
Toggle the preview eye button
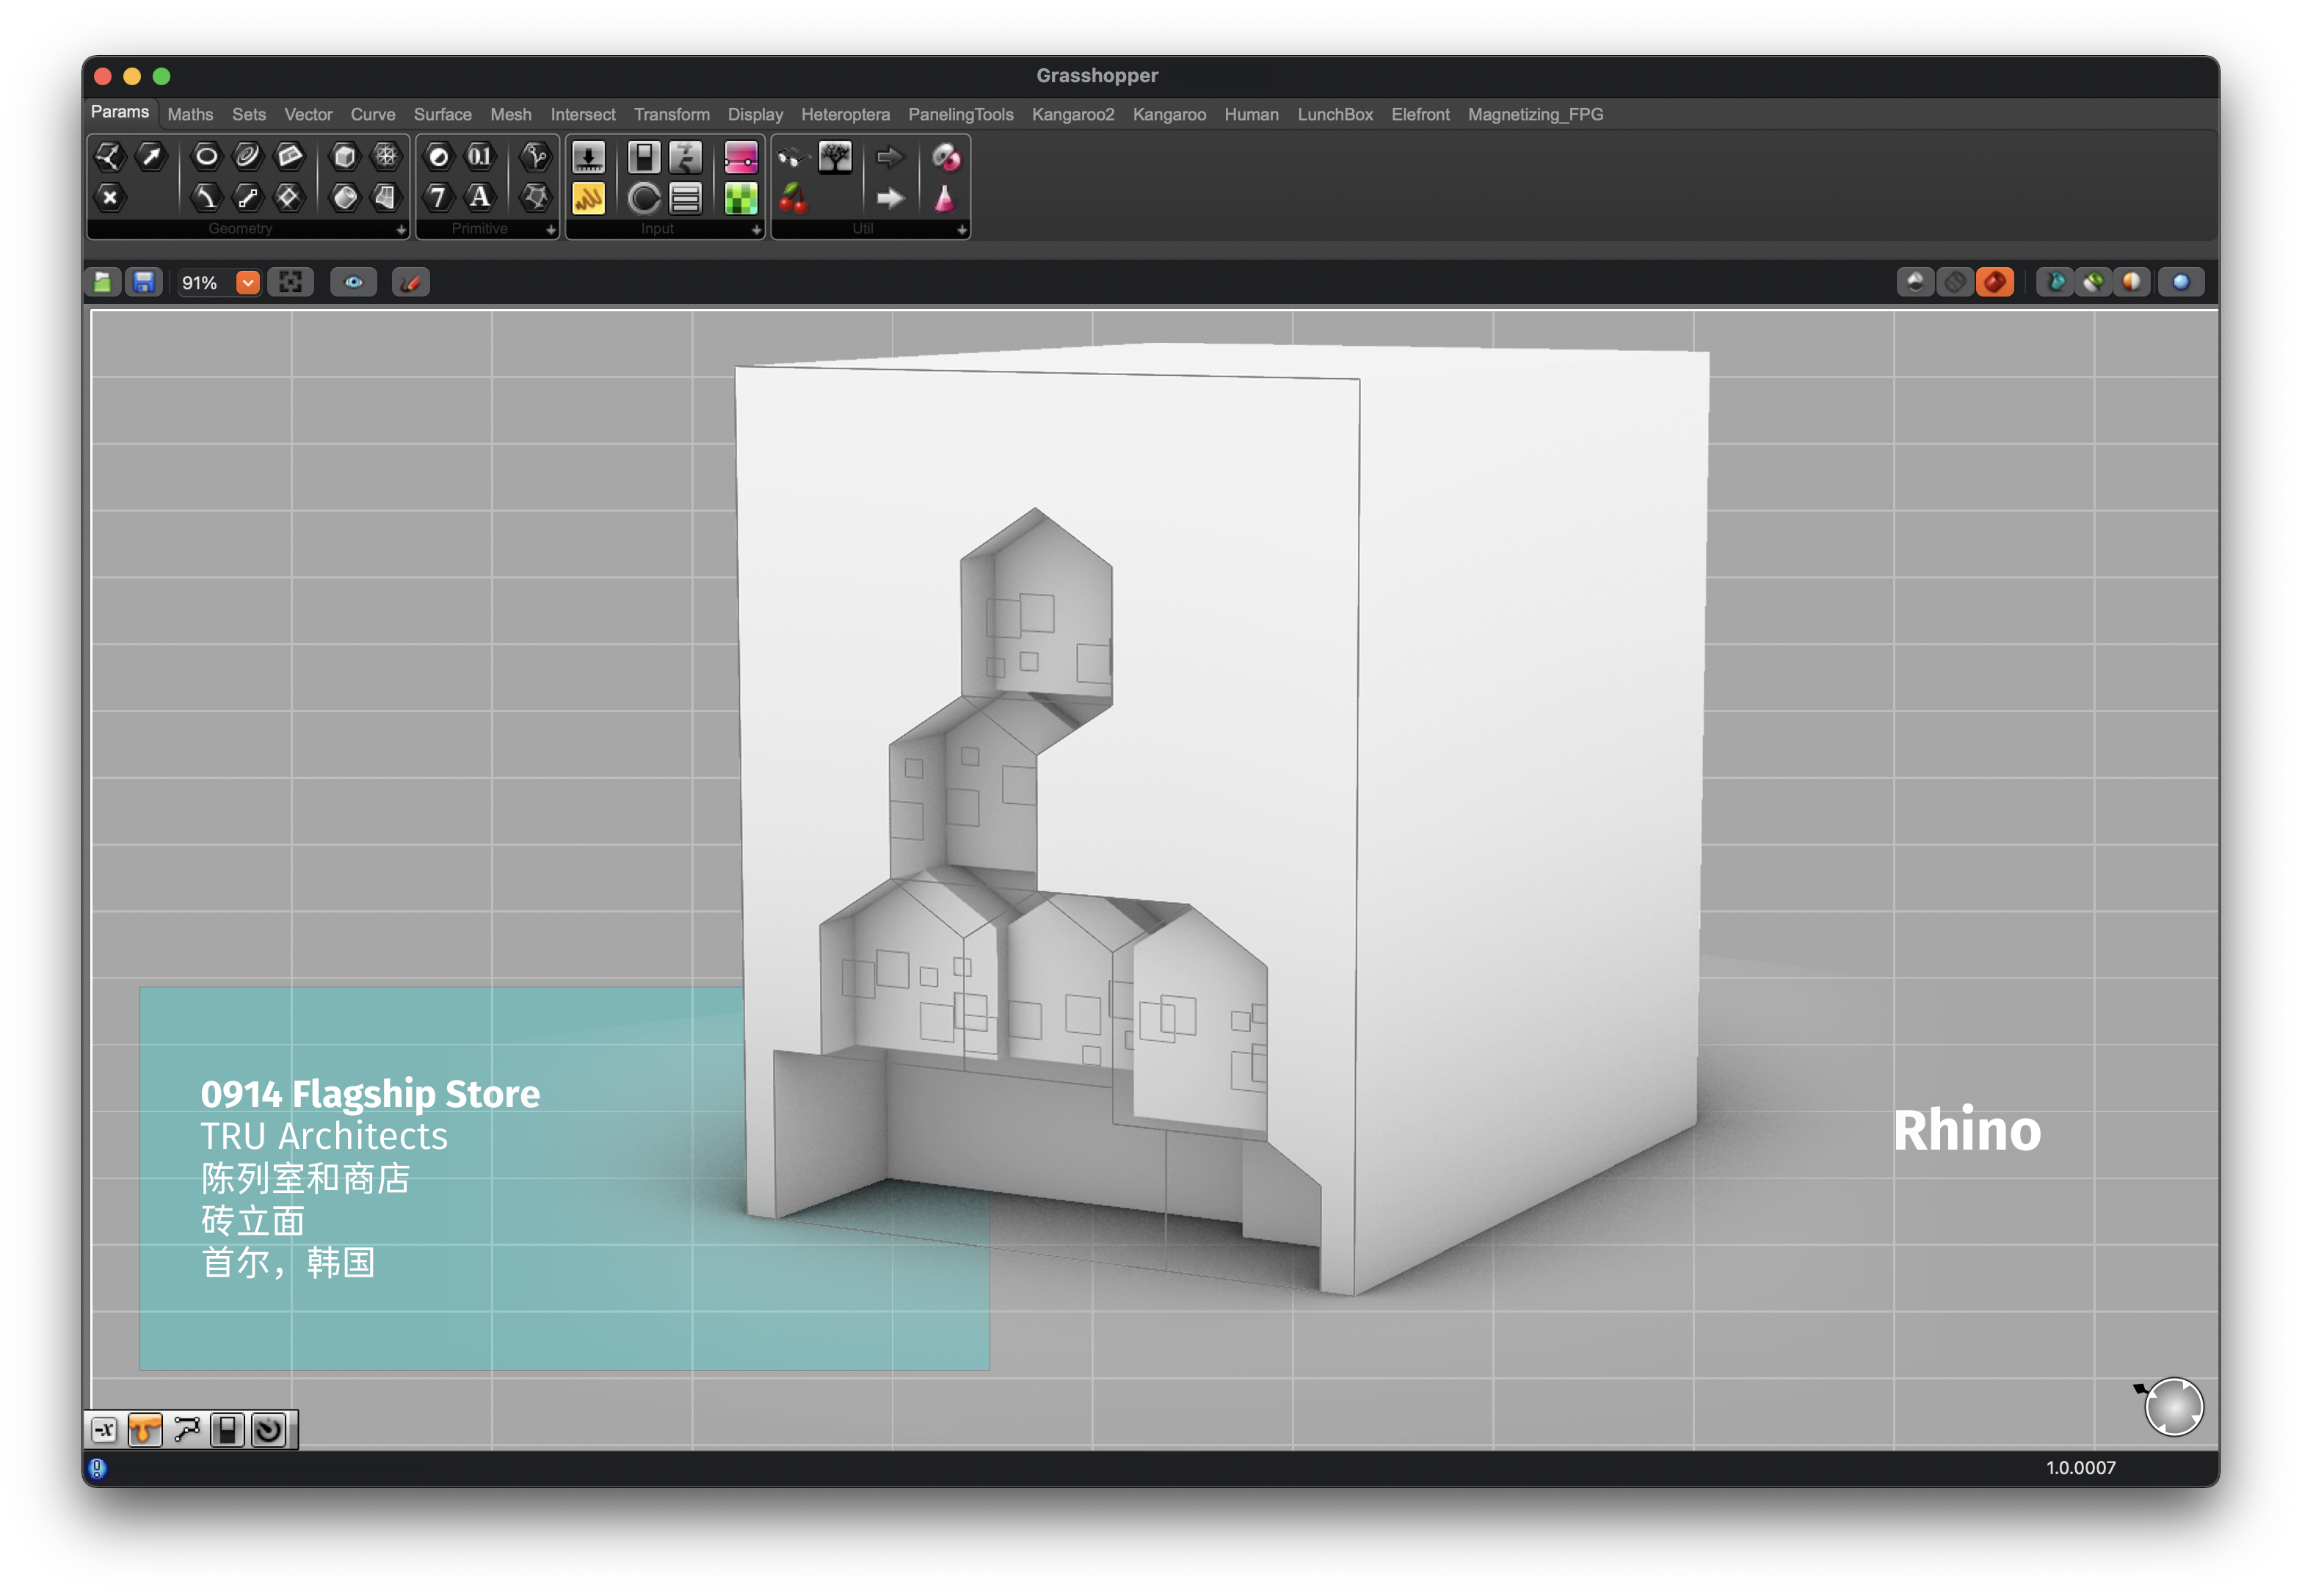tap(354, 283)
